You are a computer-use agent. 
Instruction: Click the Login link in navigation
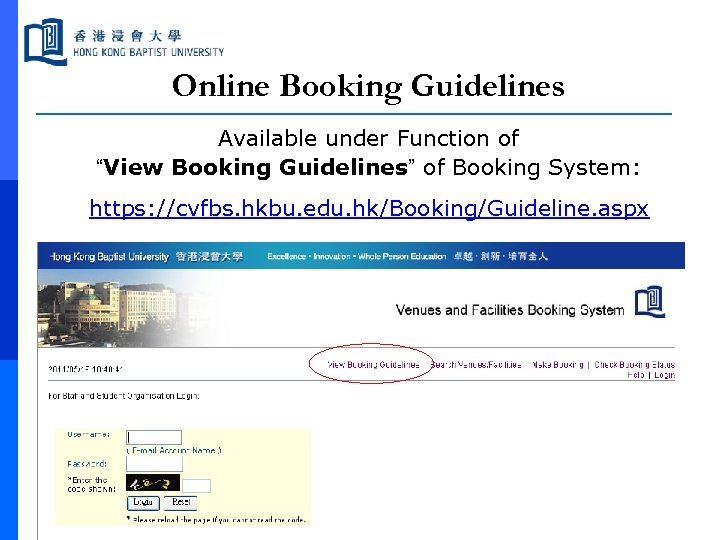click(x=664, y=375)
